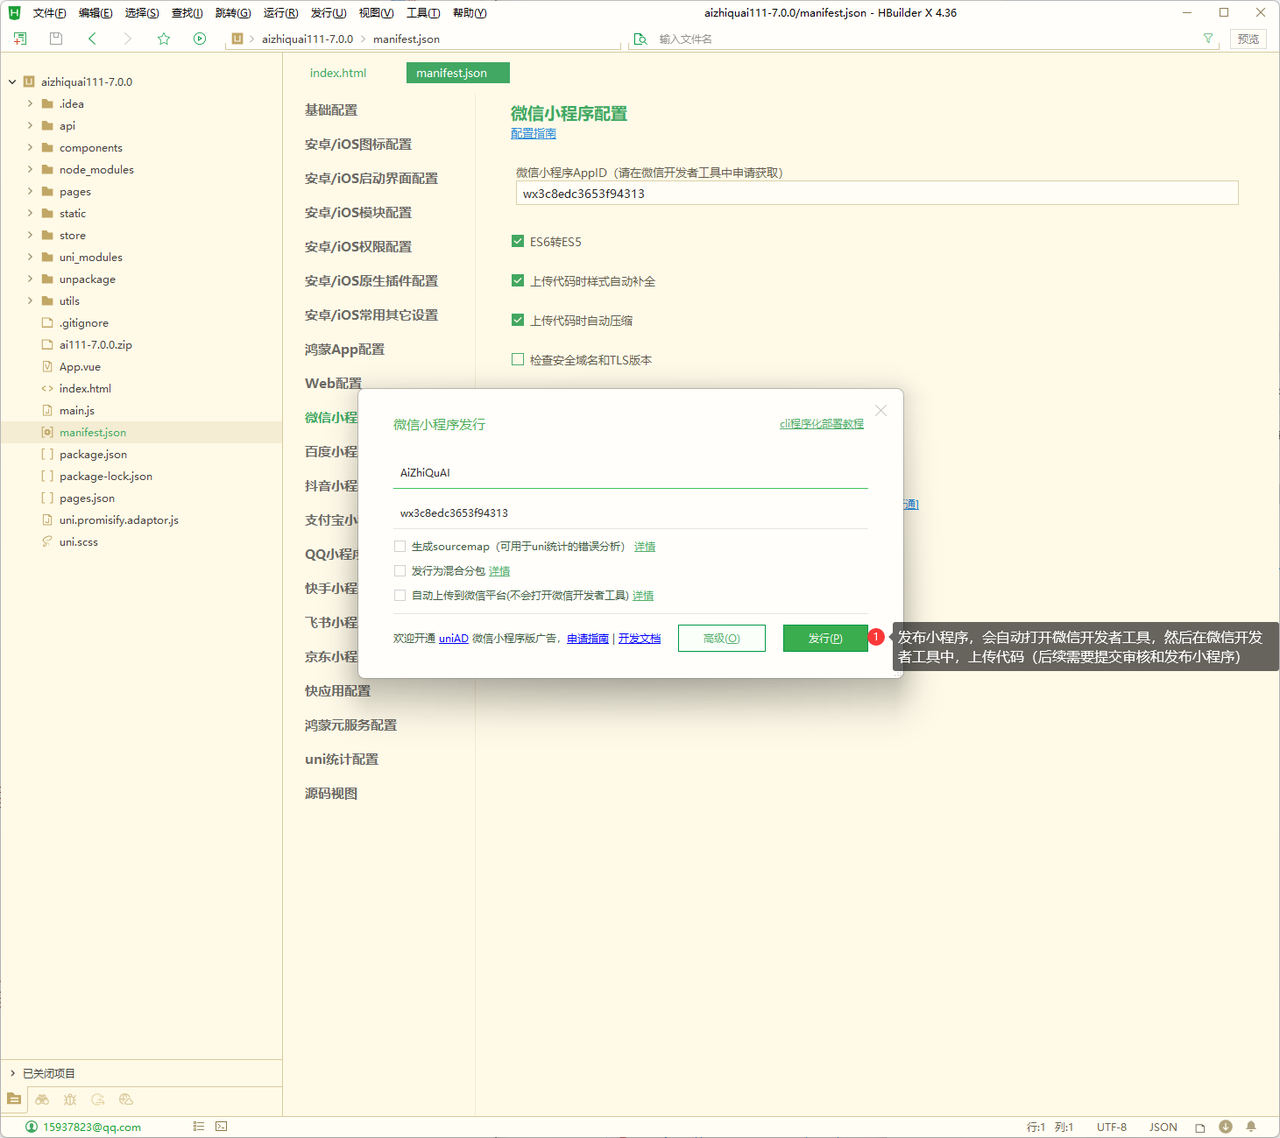Open the uniAD link in dialog
This screenshot has height=1138, width=1280.
[x=453, y=638]
